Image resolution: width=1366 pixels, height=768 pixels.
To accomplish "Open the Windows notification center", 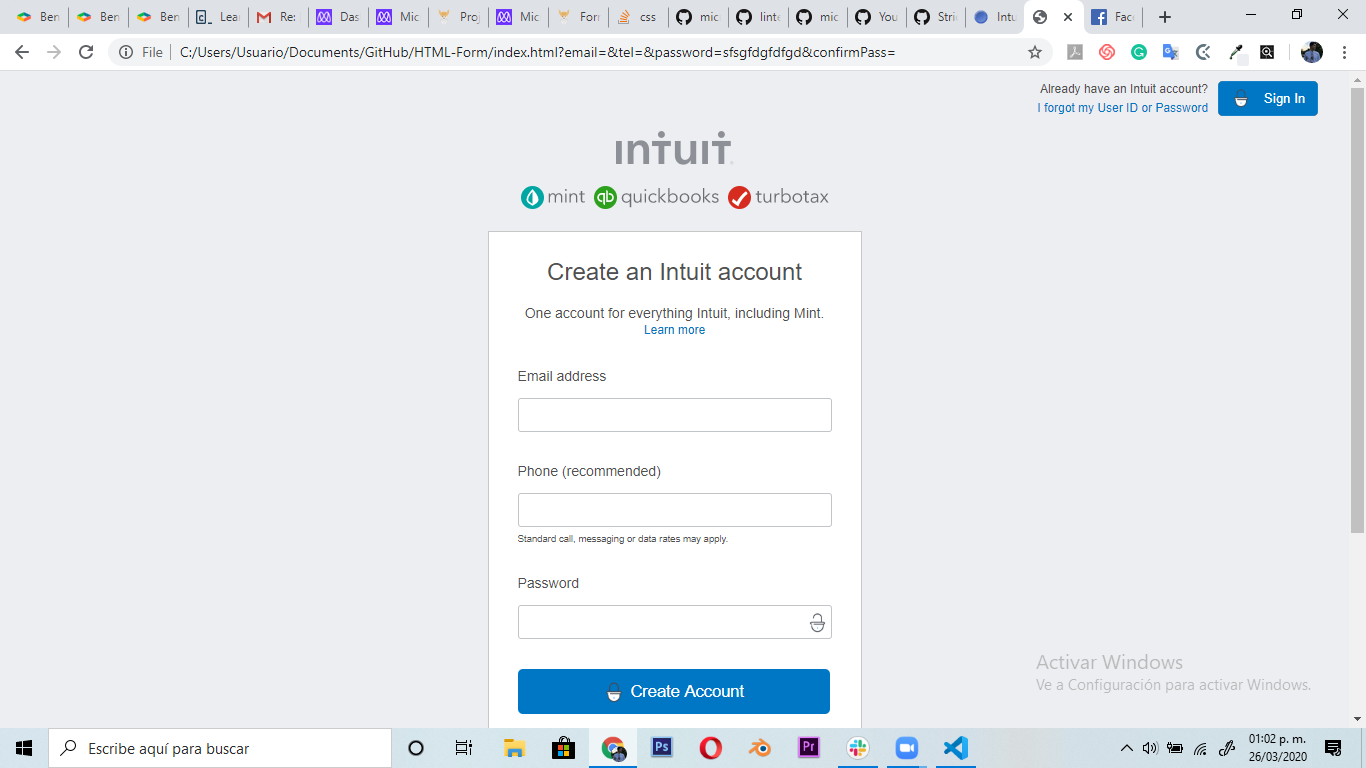I will pos(1333,748).
